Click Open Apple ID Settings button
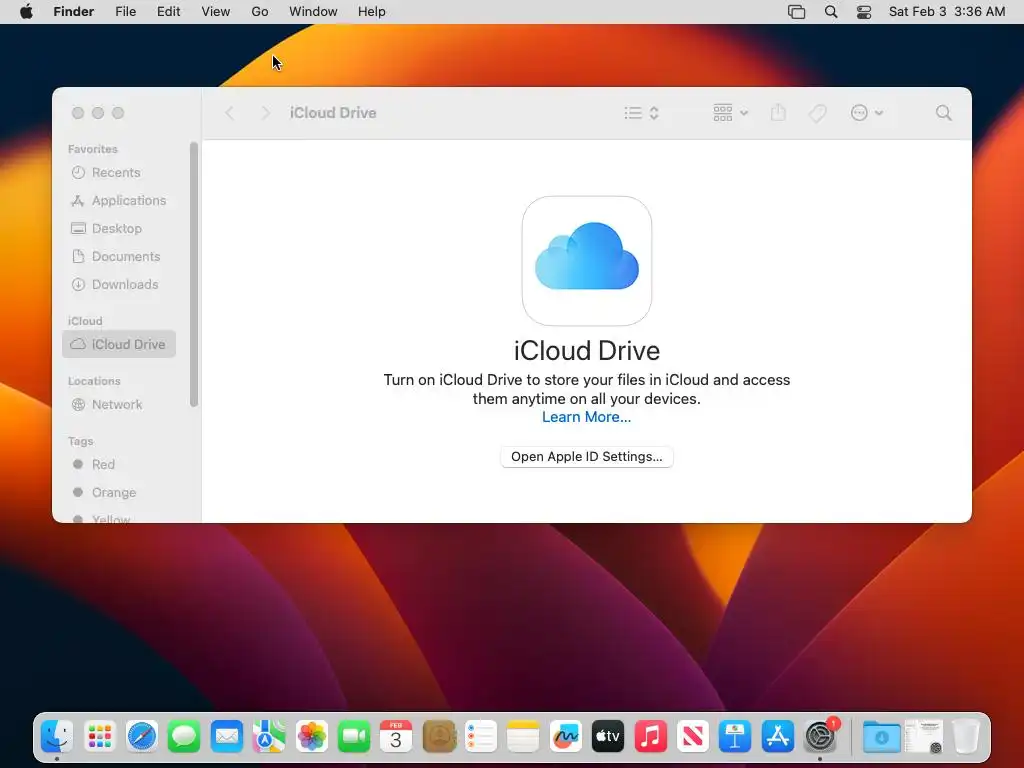1024x768 pixels. 586,456
